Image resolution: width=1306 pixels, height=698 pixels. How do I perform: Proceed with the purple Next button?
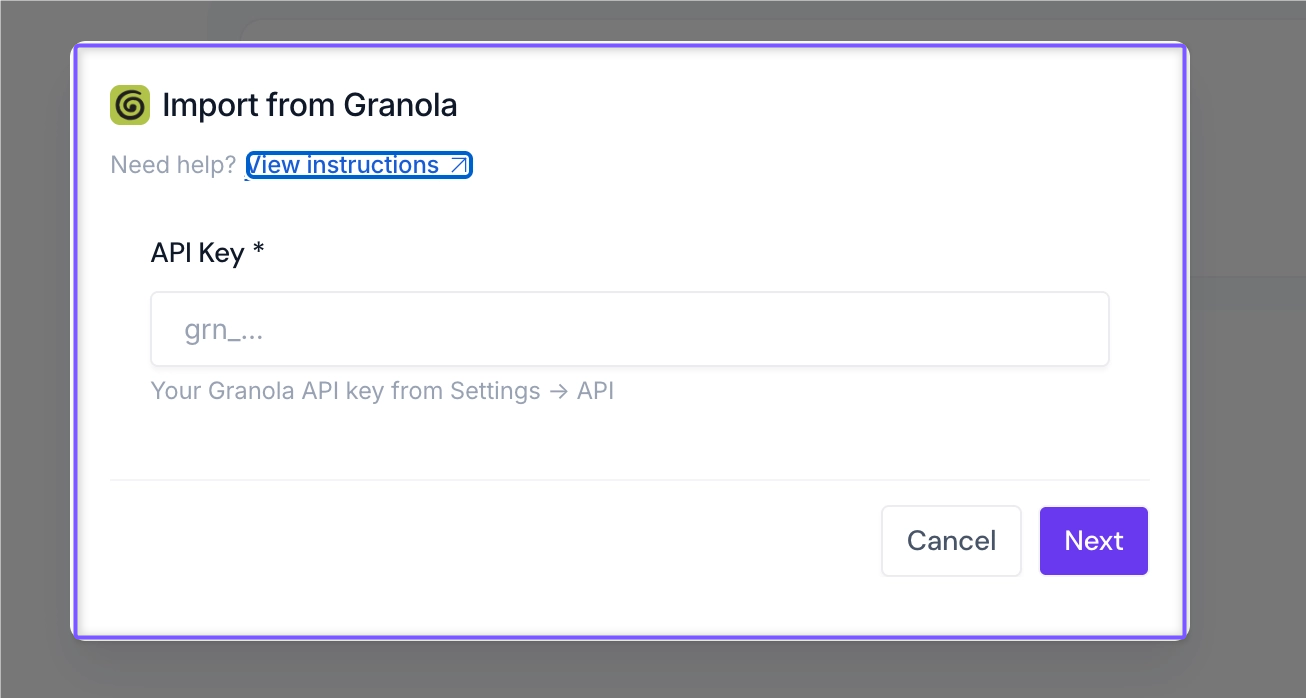(1094, 541)
